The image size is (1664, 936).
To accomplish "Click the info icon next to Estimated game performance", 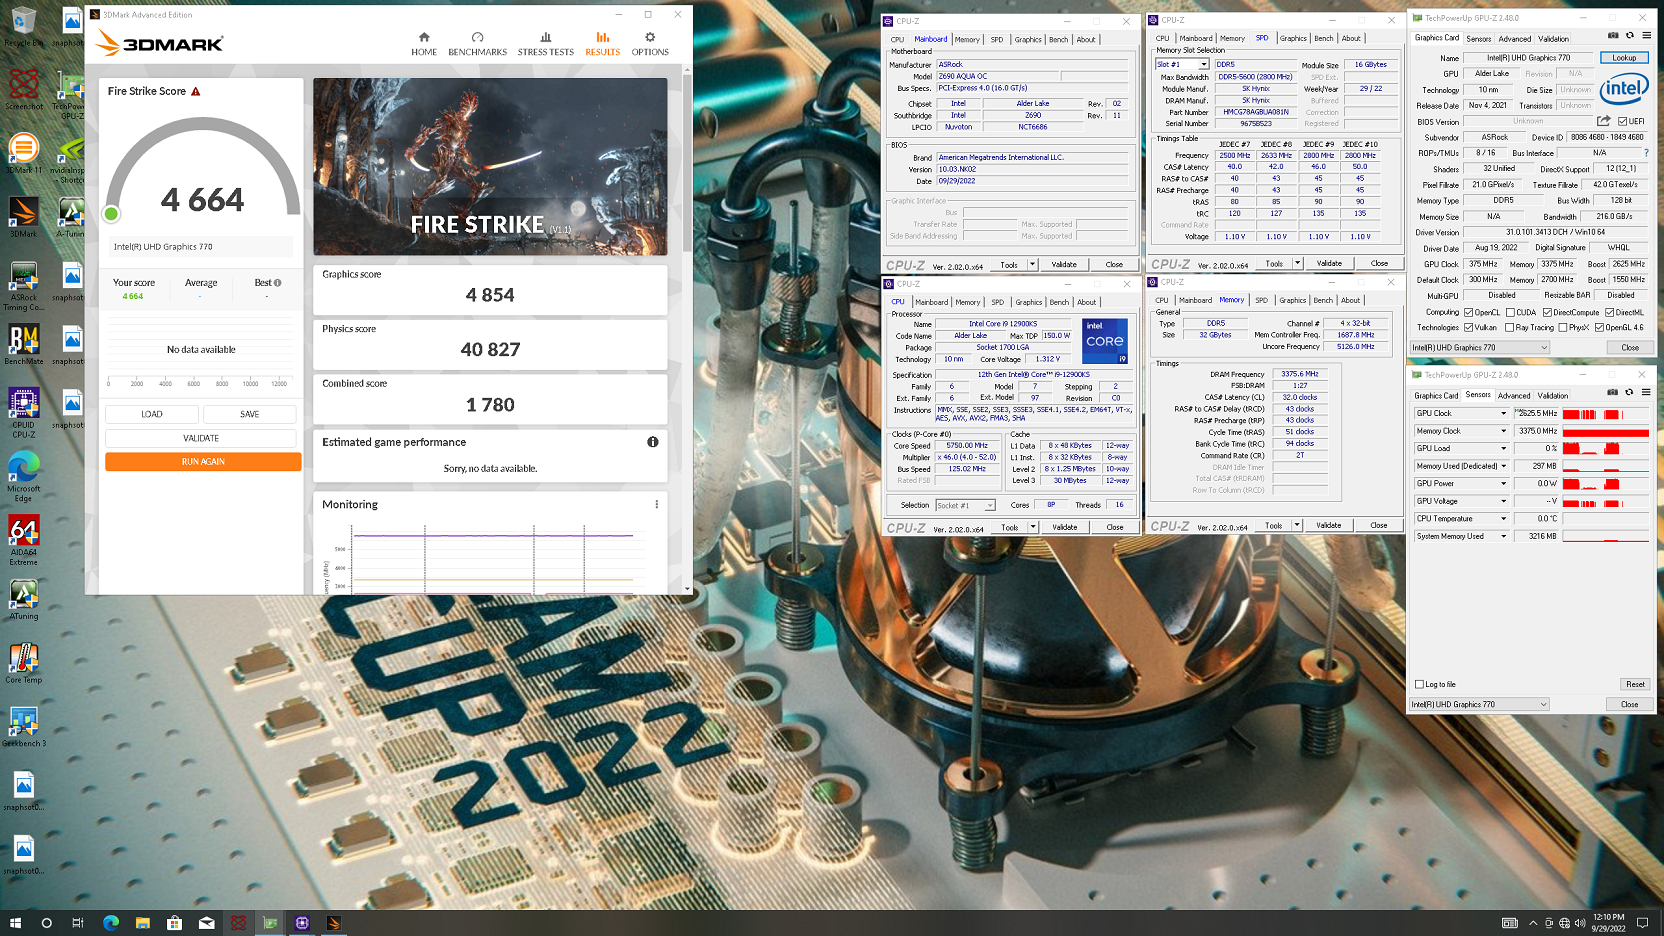I will pos(652,442).
